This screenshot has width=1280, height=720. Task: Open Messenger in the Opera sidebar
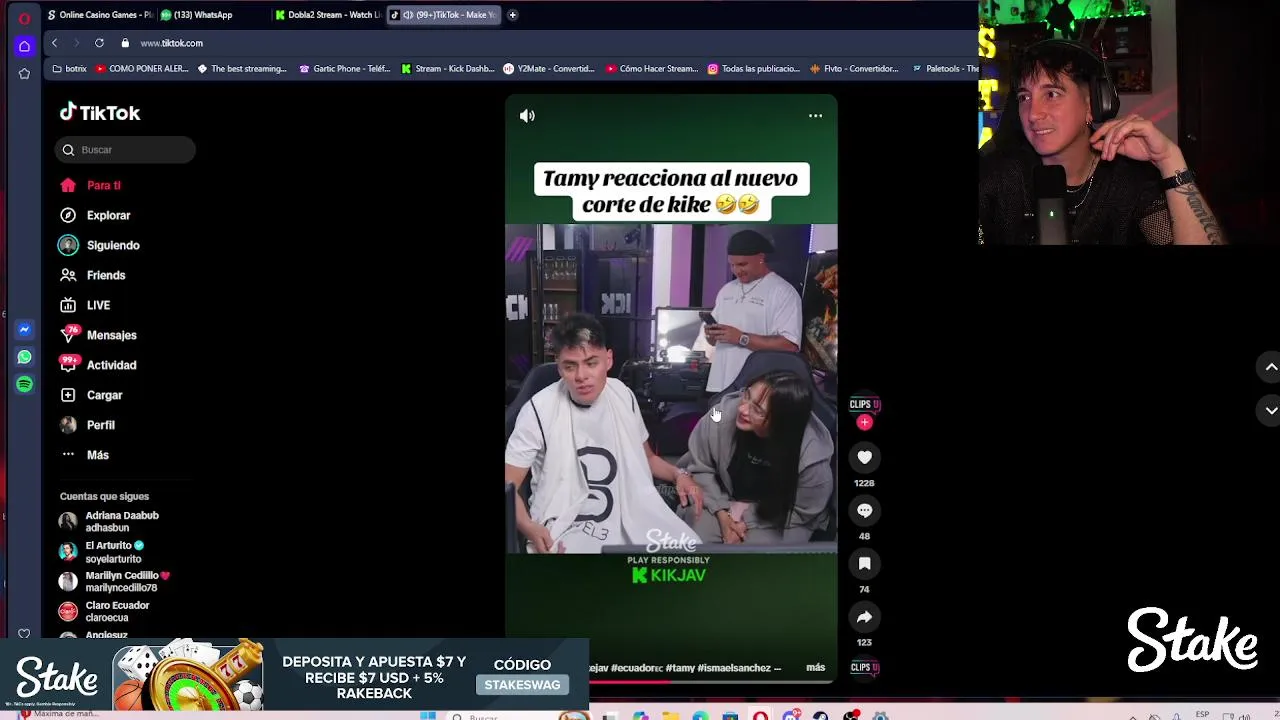click(x=24, y=329)
